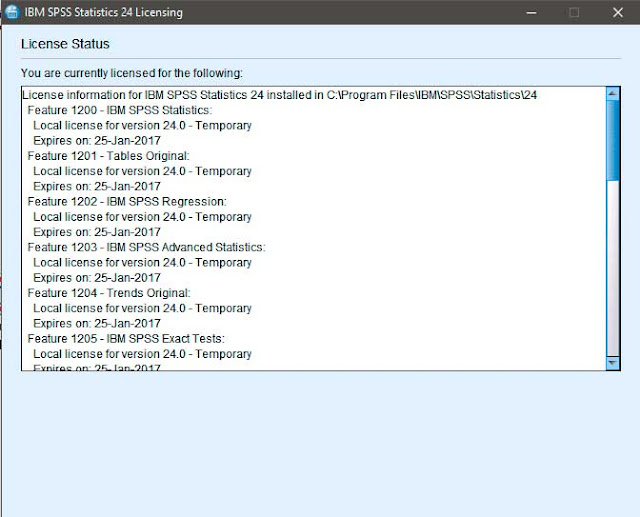Select 'Feature 1205 - IBM SPSS Exact Tests:' line
The width and height of the screenshot is (640, 517).
pos(126,339)
